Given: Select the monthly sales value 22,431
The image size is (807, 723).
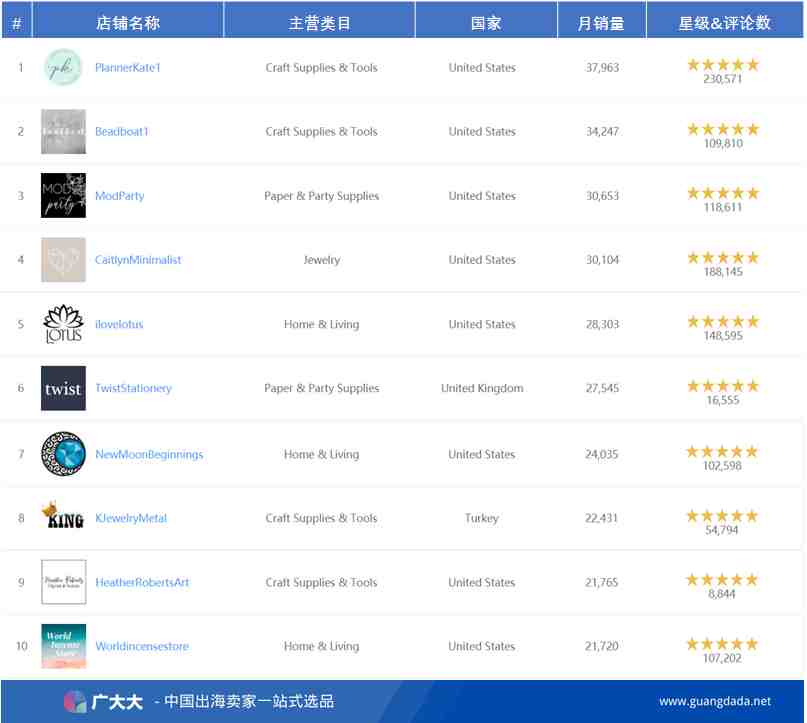Looking at the screenshot, I should point(601,518).
